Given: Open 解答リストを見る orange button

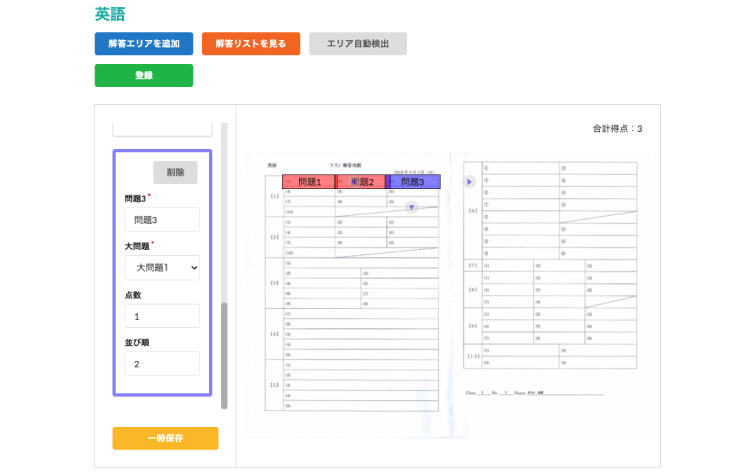Looking at the screenshot, I should tap(251, 44).
